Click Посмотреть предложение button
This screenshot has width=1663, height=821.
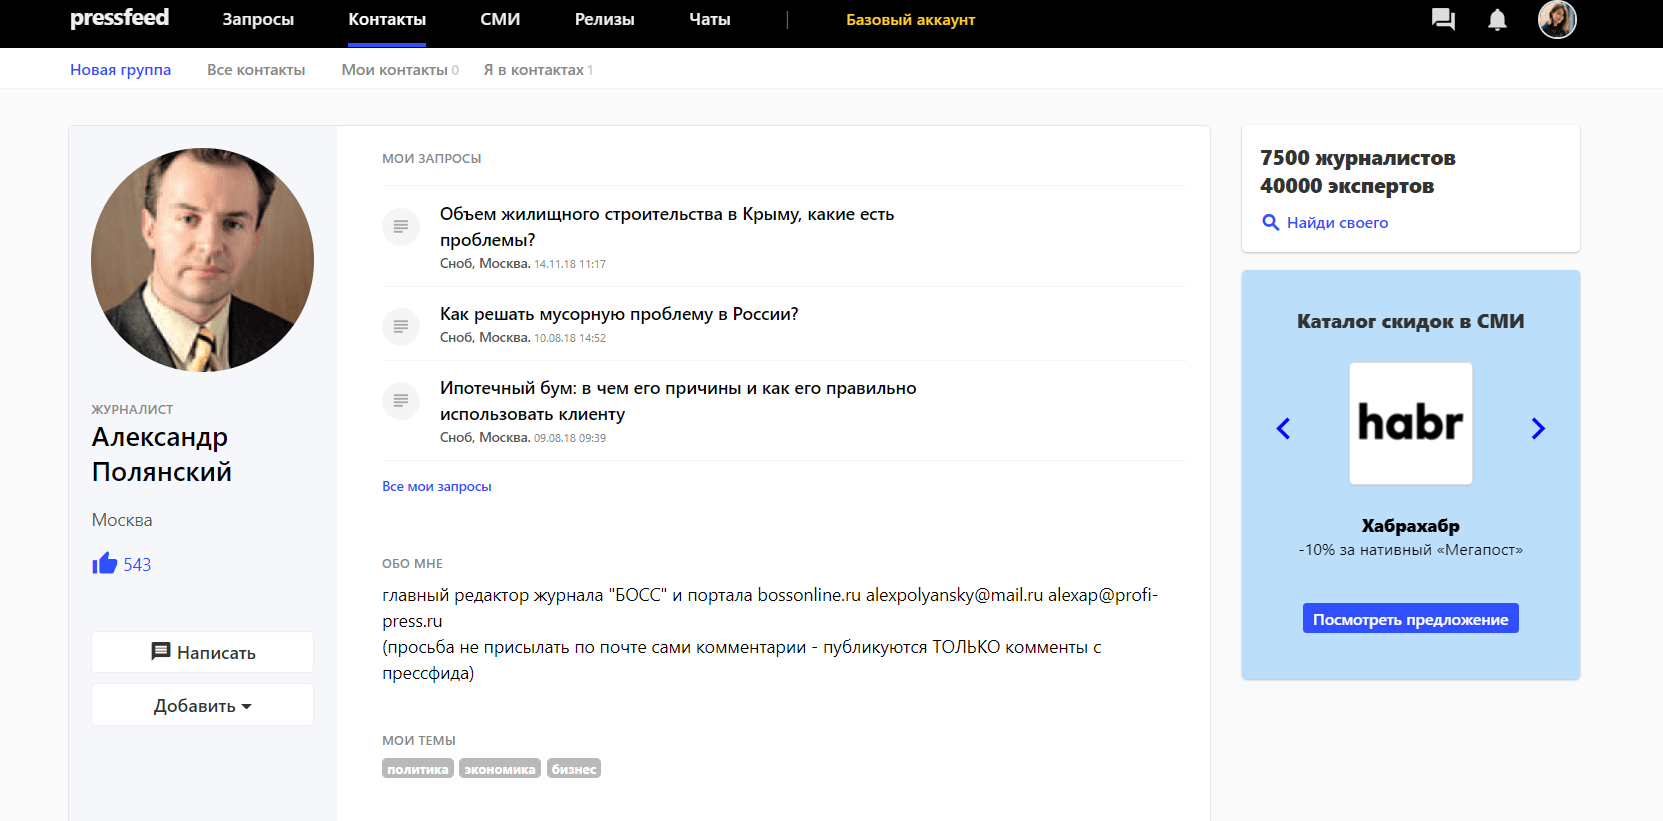tap(1410, 619)
